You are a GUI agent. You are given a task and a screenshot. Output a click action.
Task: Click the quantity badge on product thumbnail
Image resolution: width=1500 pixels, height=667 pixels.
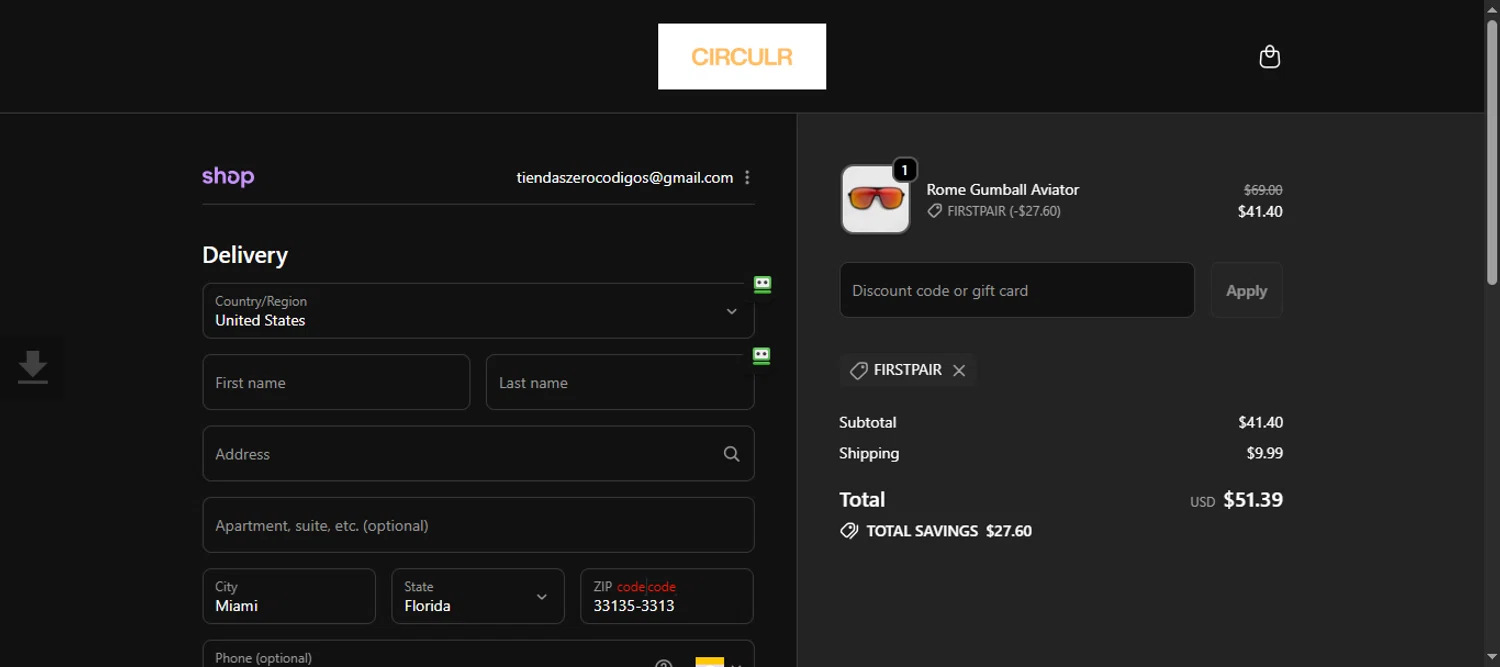click(904, 170)
